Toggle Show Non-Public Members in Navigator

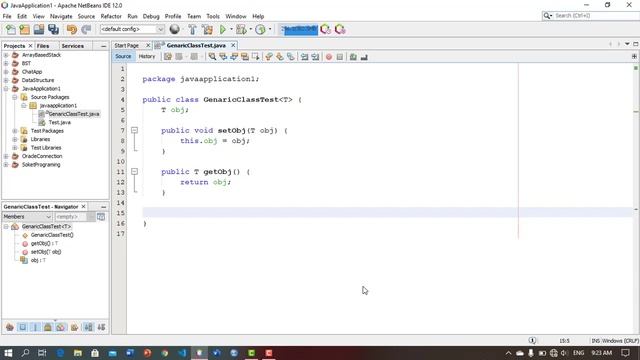(x=48, y=327)
